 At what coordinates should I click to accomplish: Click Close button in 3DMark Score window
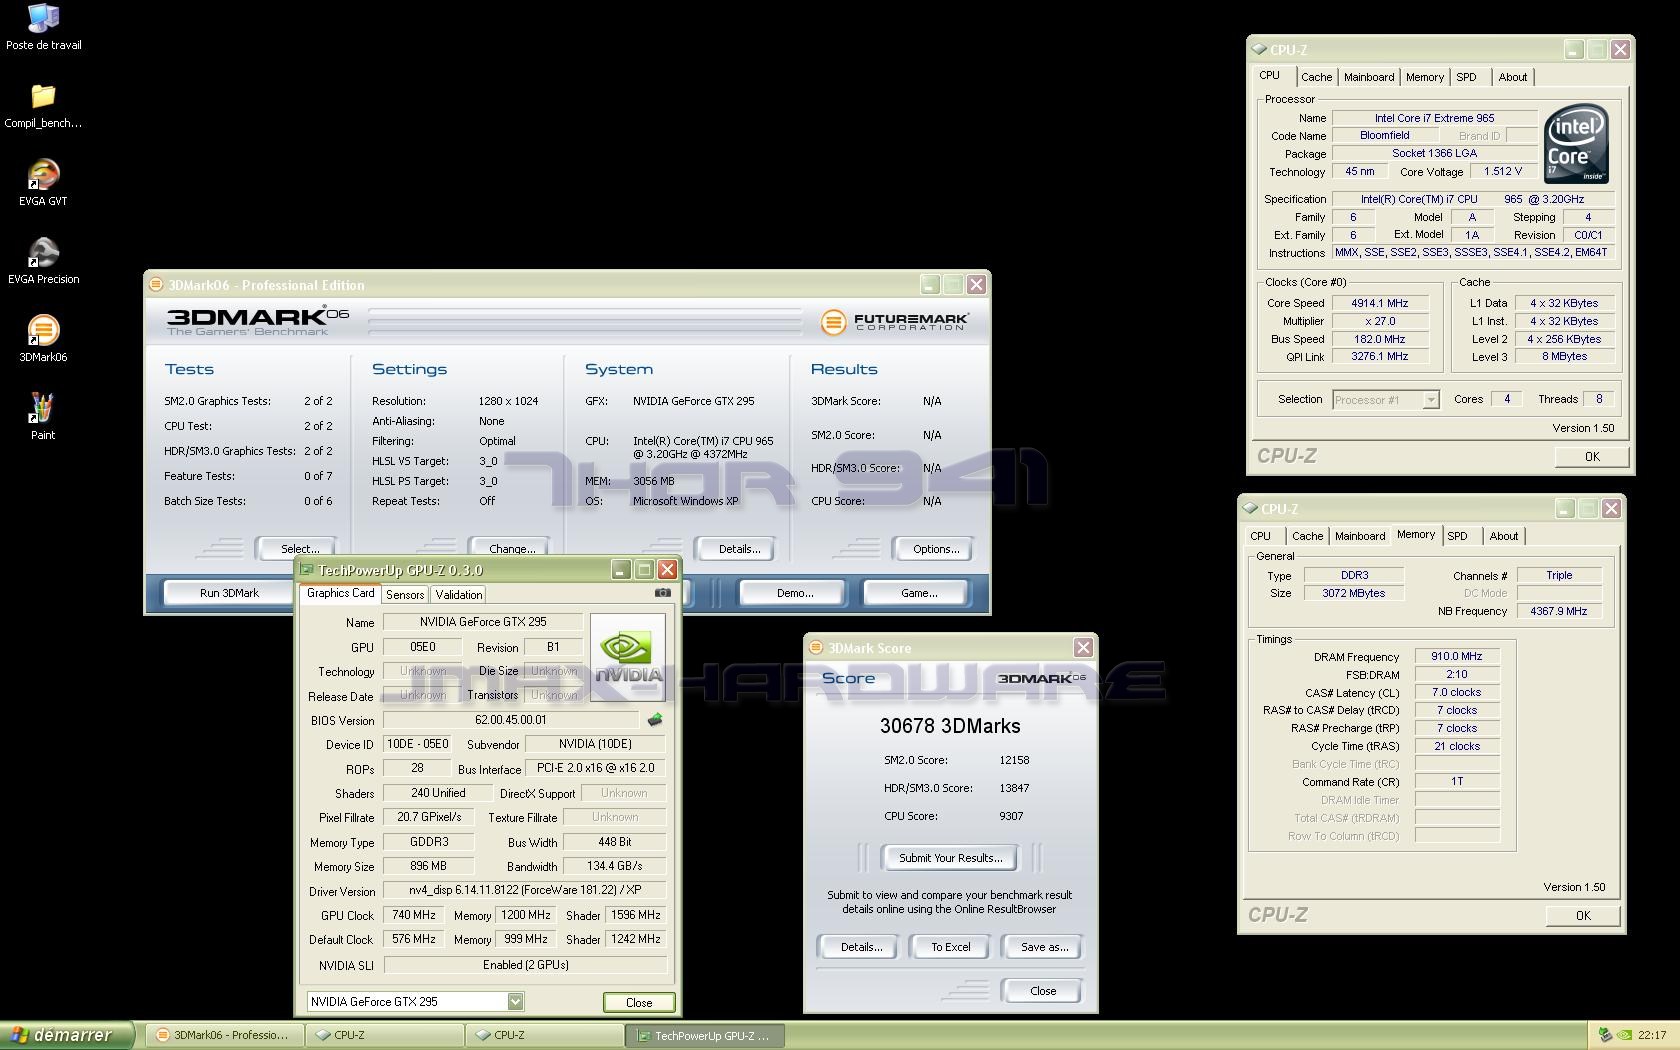tap(1043, 991)
